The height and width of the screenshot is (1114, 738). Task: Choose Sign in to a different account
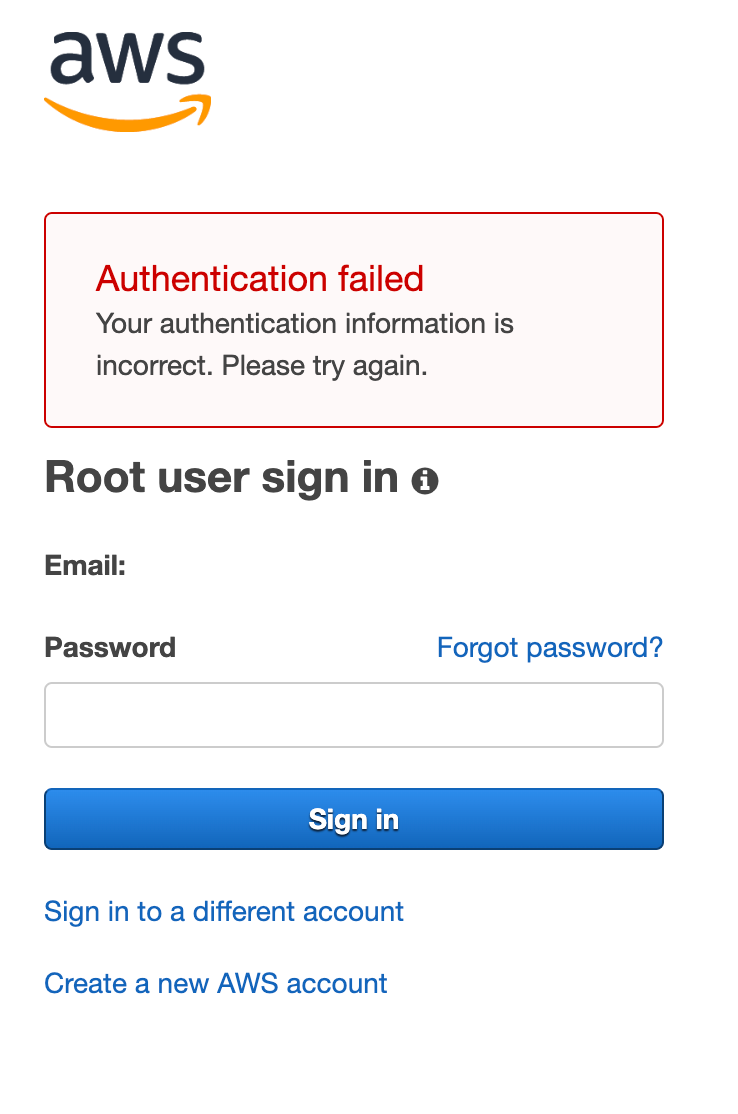point(223,911)
